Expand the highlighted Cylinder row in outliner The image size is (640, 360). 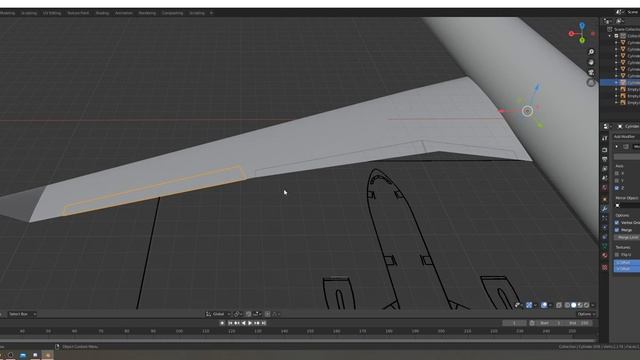pos(616,82)
